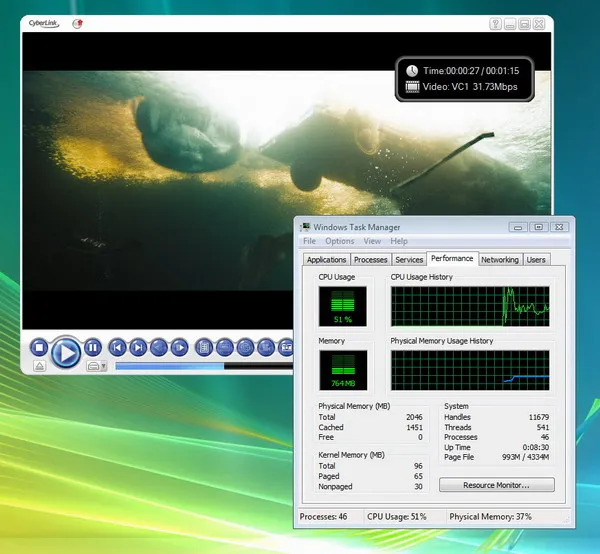Screen dimensions: 600x554
Task: Switch to the Applications tab
Action: pyautogui.click(x=326, y=260)
